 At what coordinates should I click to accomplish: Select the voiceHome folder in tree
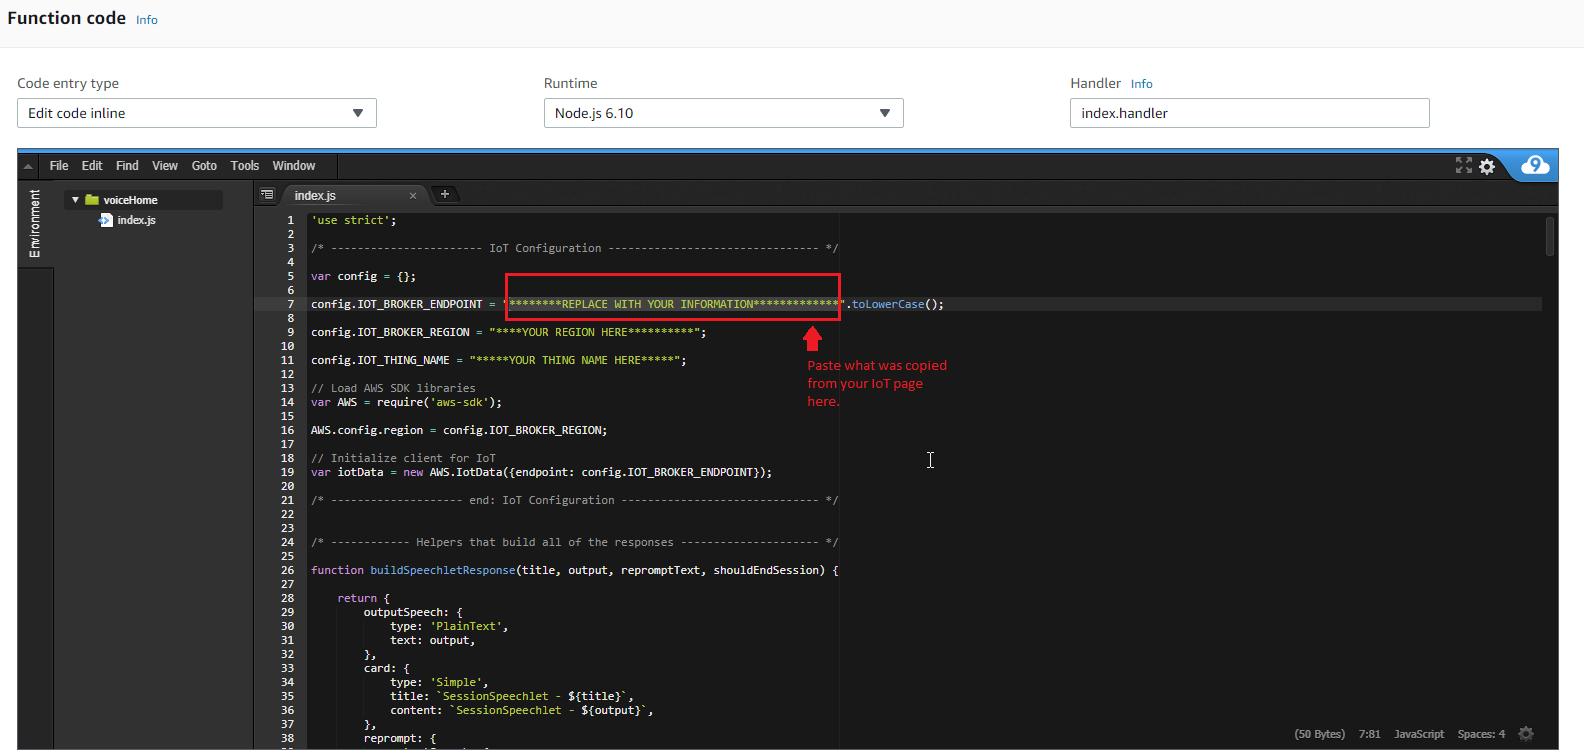(x=130, y=200)
